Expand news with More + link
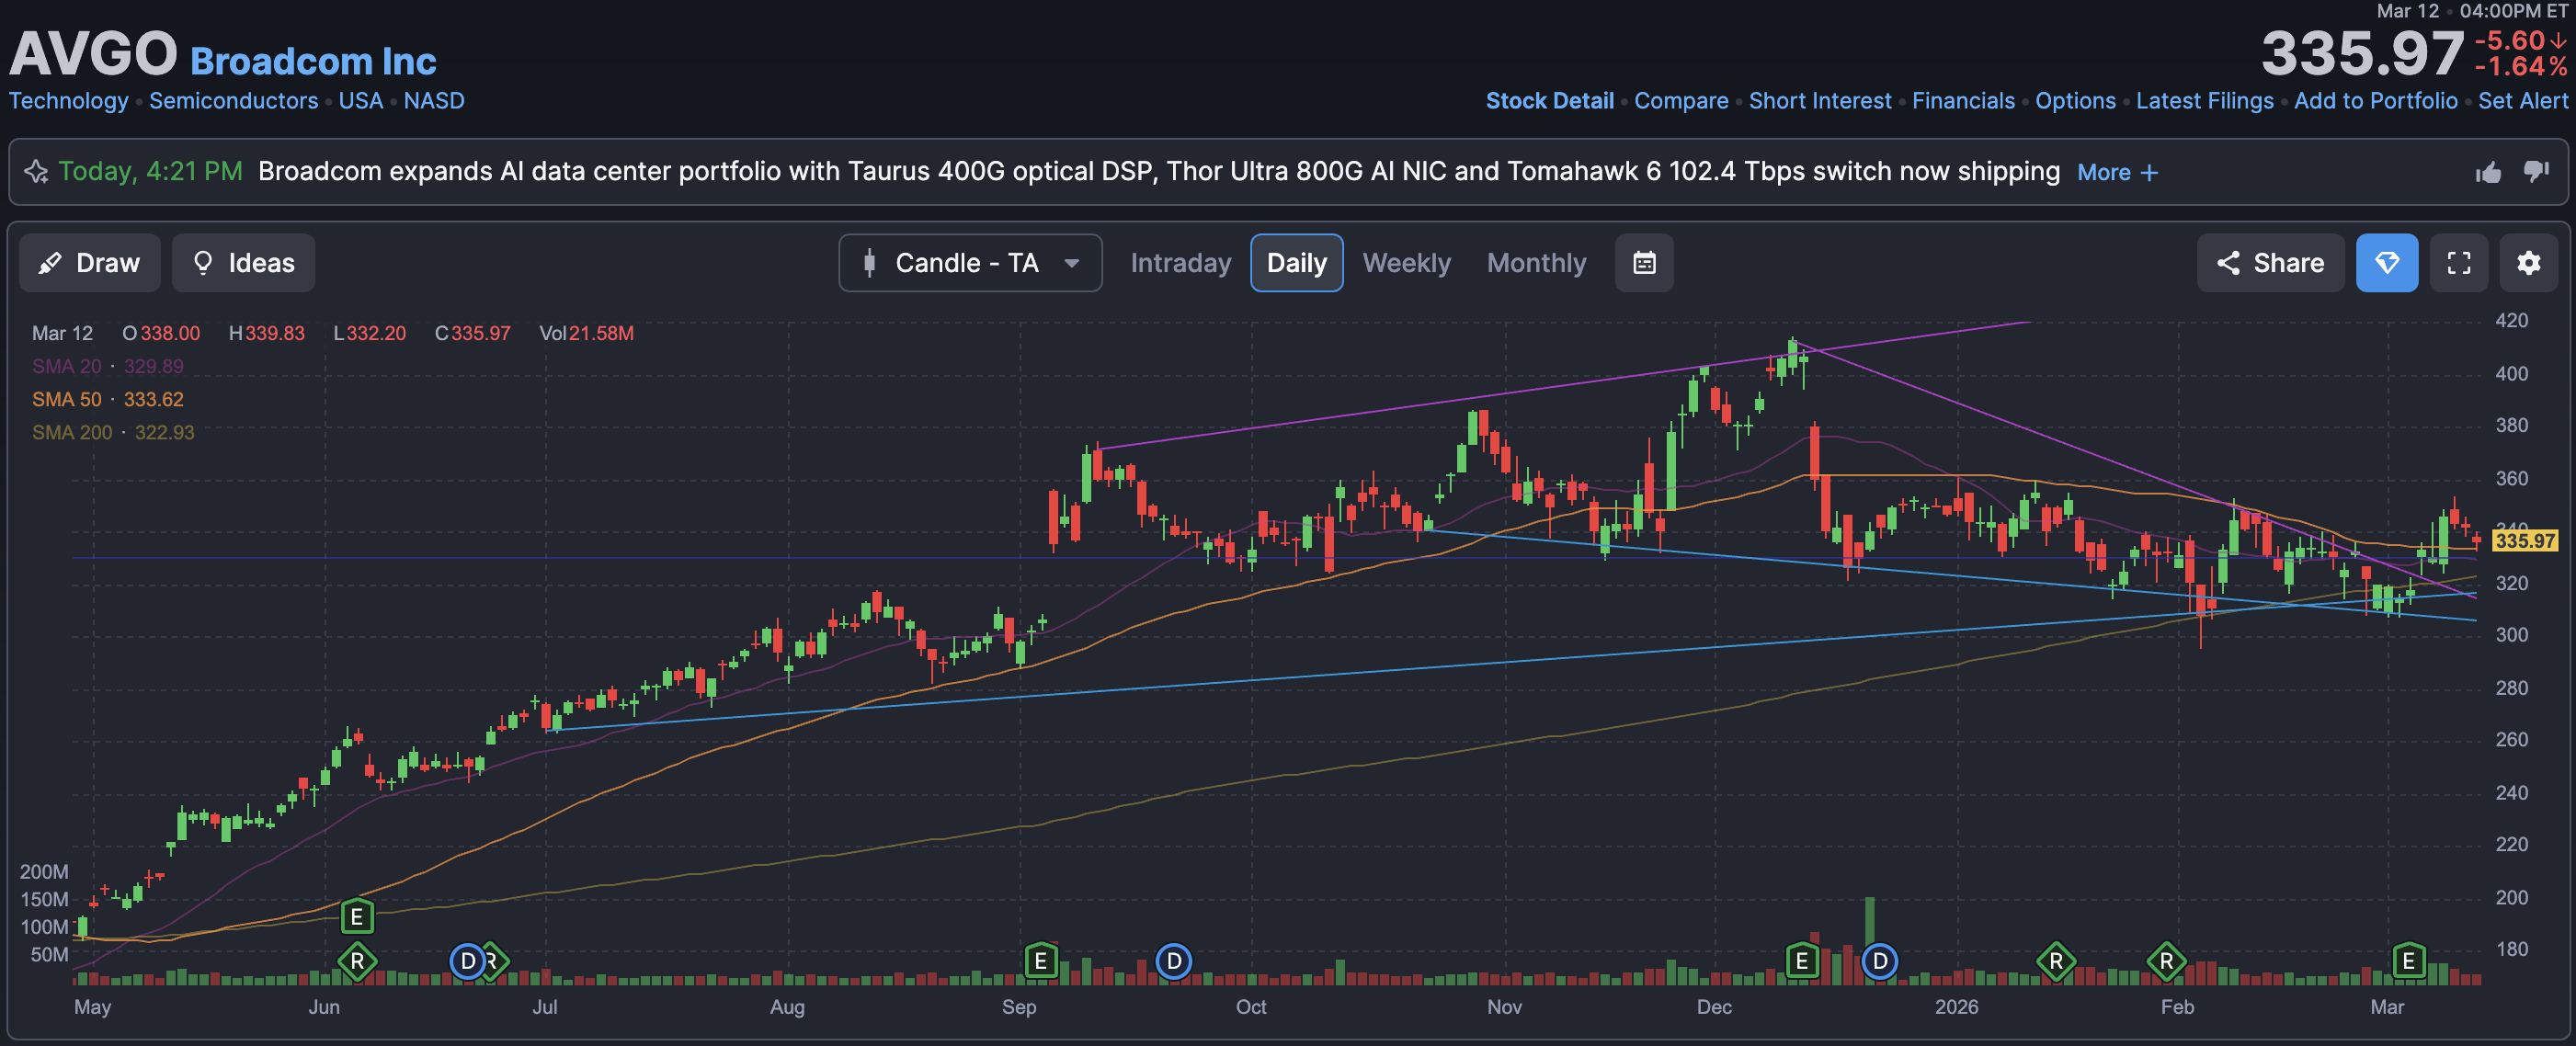 (2117, 172)
